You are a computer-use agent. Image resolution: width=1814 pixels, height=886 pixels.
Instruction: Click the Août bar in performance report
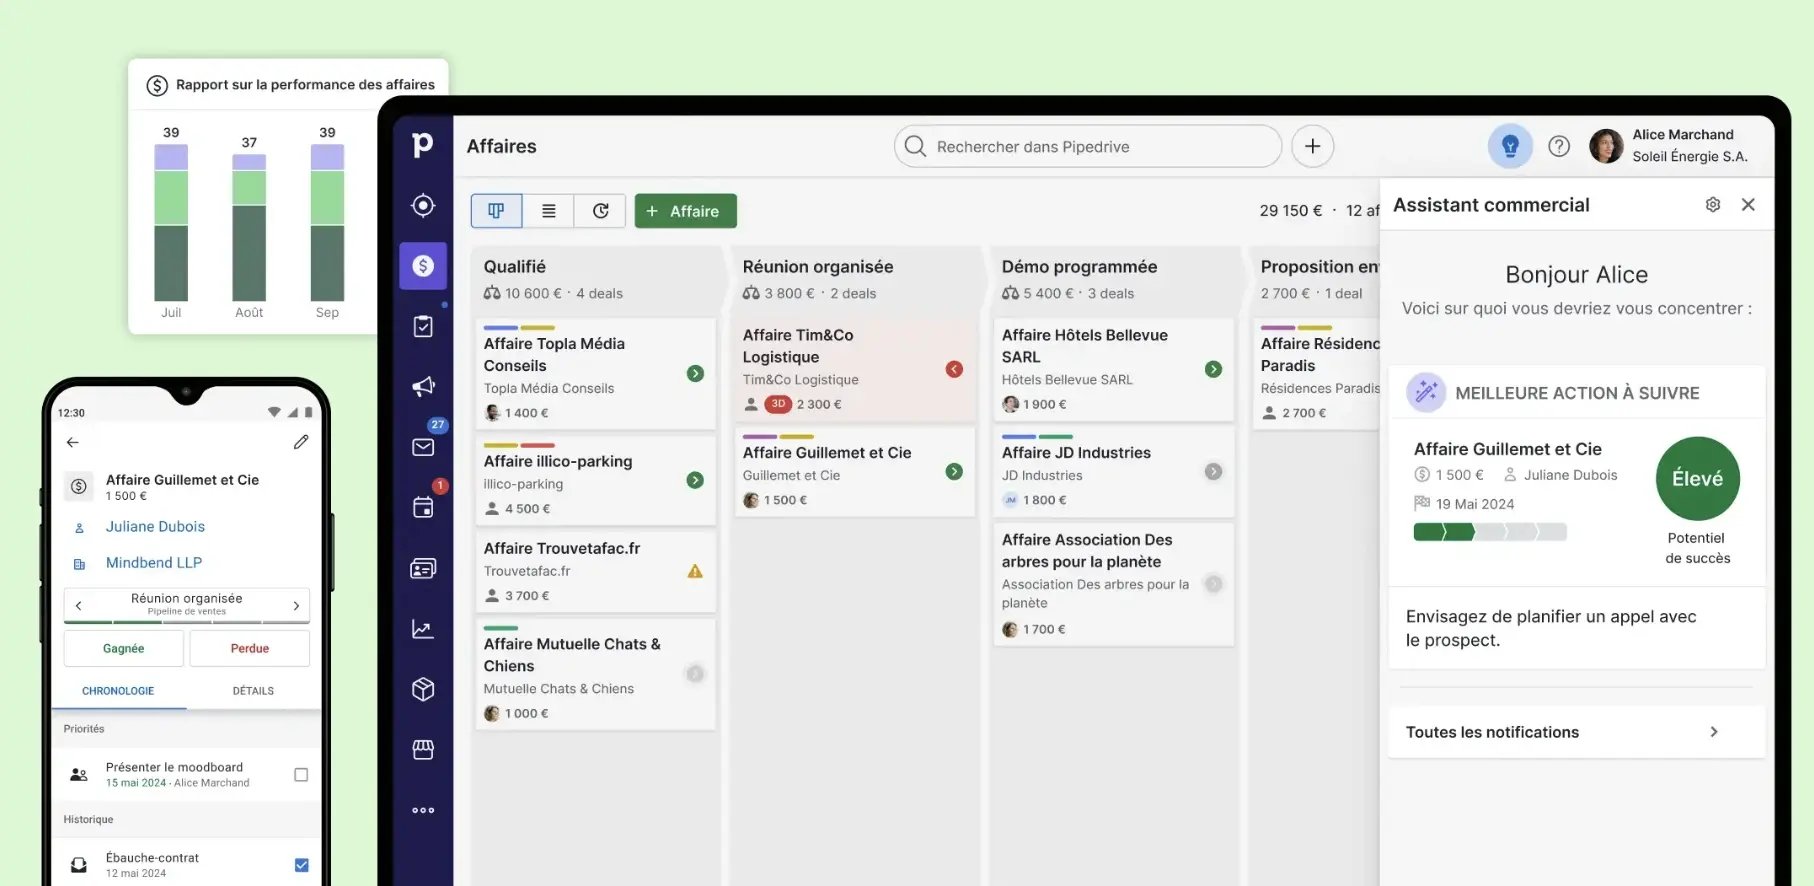249,227
